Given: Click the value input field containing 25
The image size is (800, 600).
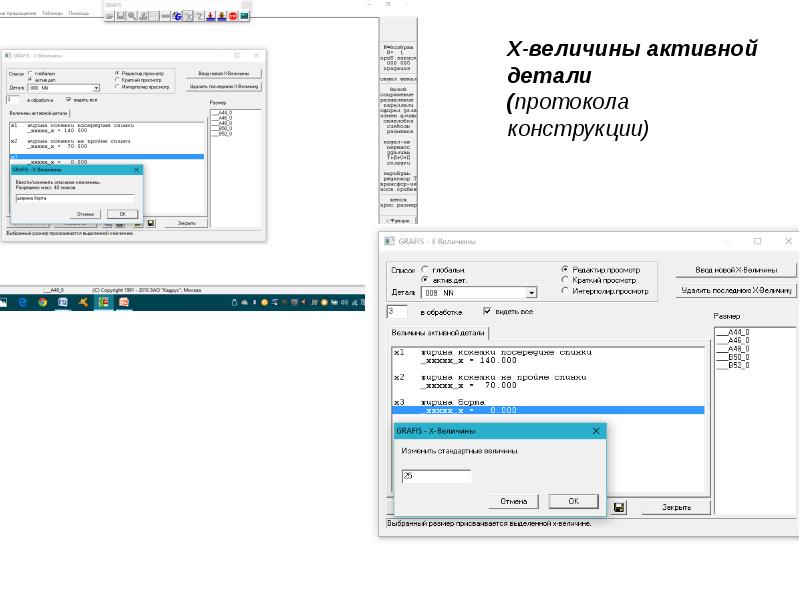Looking at the screenshot, I should (x=436, y=476).
